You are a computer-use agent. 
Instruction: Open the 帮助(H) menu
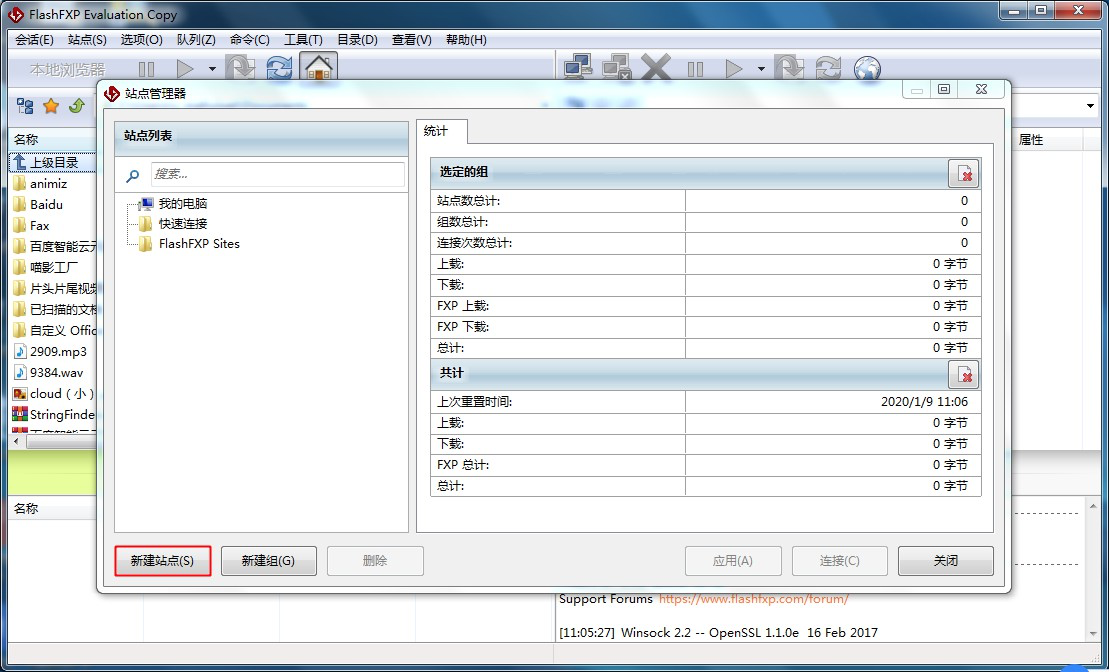click(466, 40)
